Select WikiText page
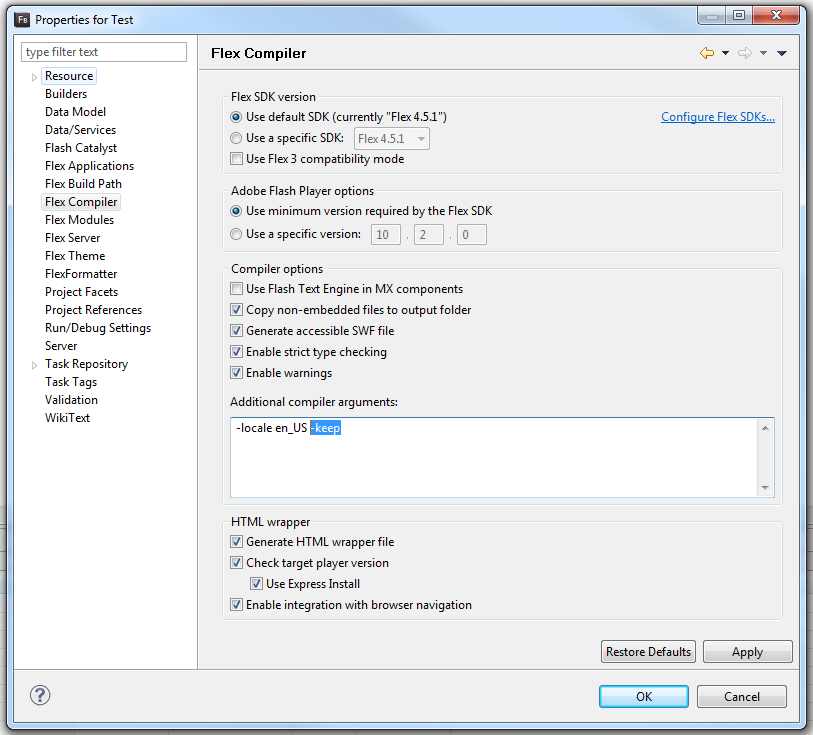This screenshot has width=813, height=735. coord(67,418)
